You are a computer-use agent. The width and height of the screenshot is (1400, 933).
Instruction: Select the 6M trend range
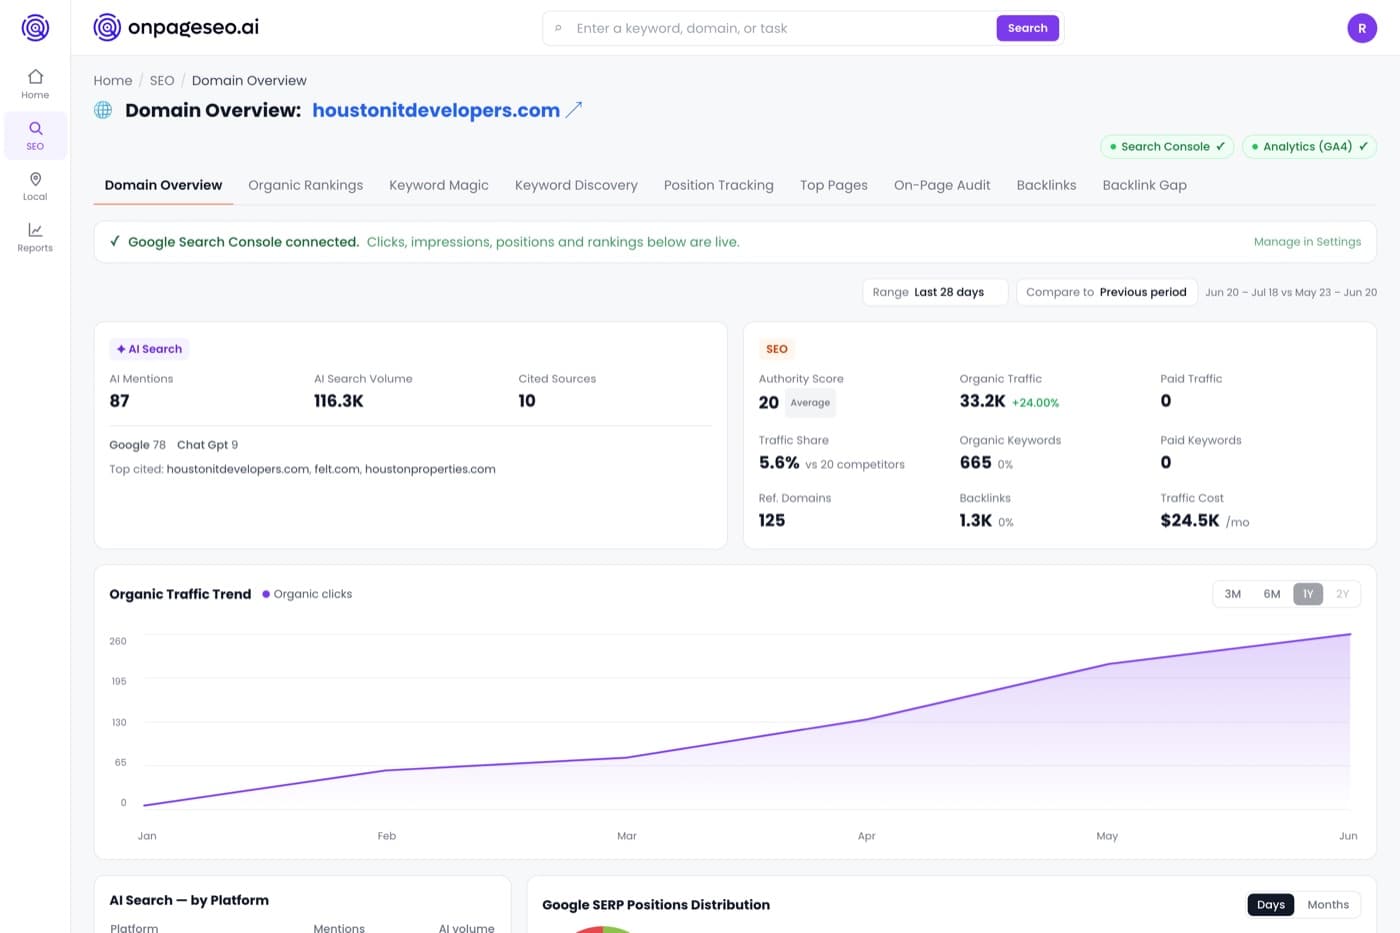point(1272,594)
